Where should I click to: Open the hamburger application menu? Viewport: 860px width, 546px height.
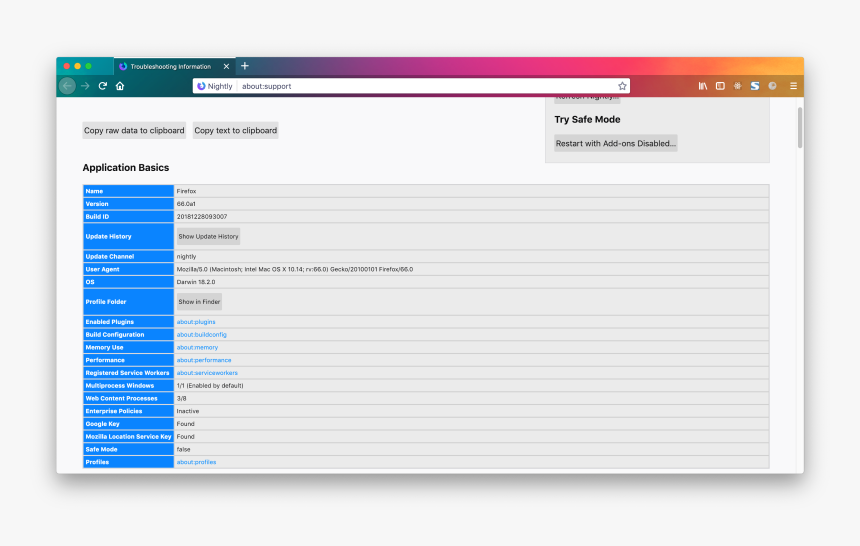793,86
